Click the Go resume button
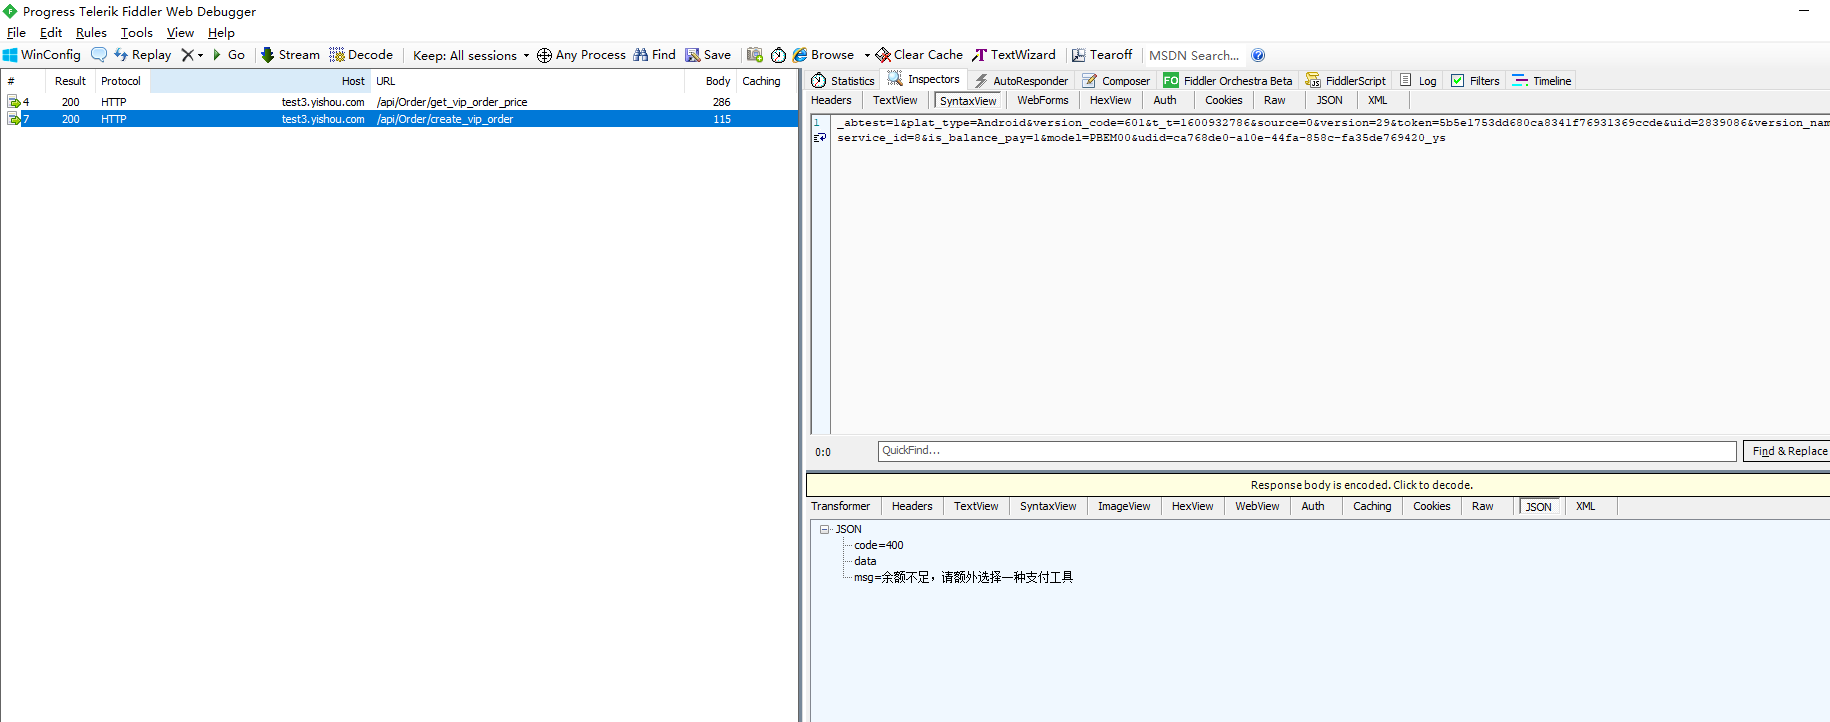This screenshot has width=1830, height=722. (228, 55)
